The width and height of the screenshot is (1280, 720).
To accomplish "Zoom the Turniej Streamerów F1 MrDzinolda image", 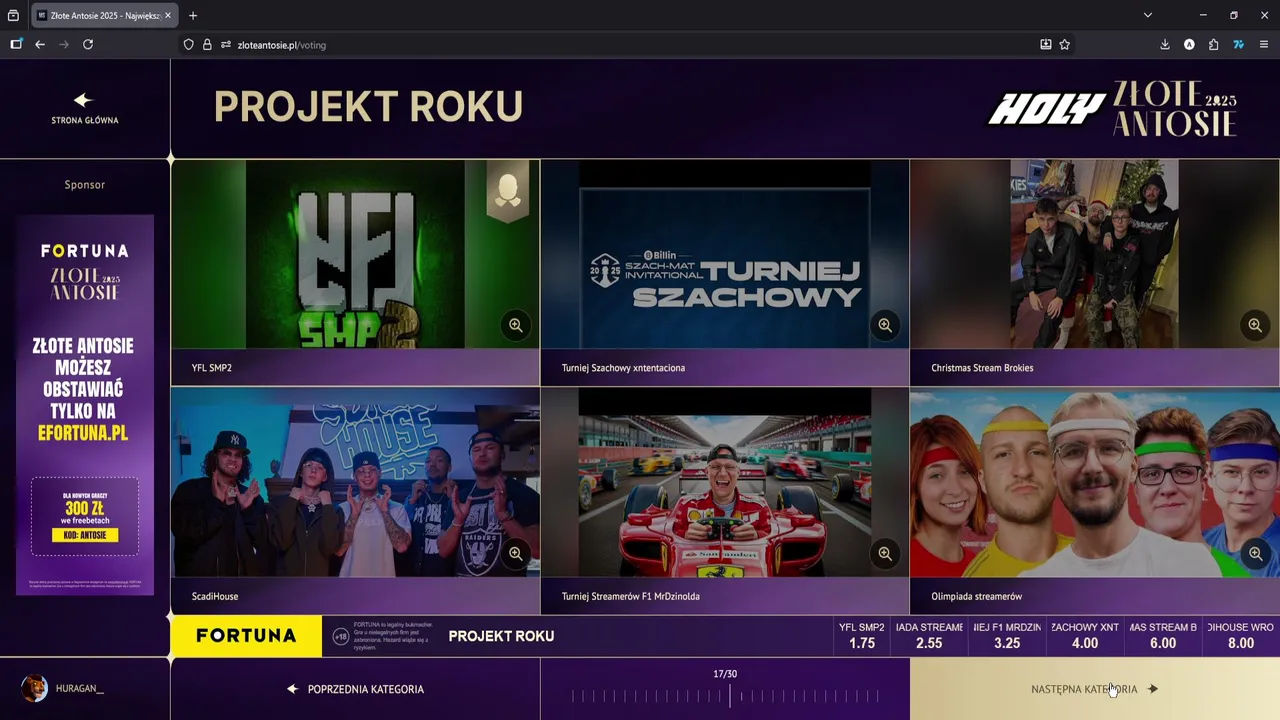I will pos(885,553).
